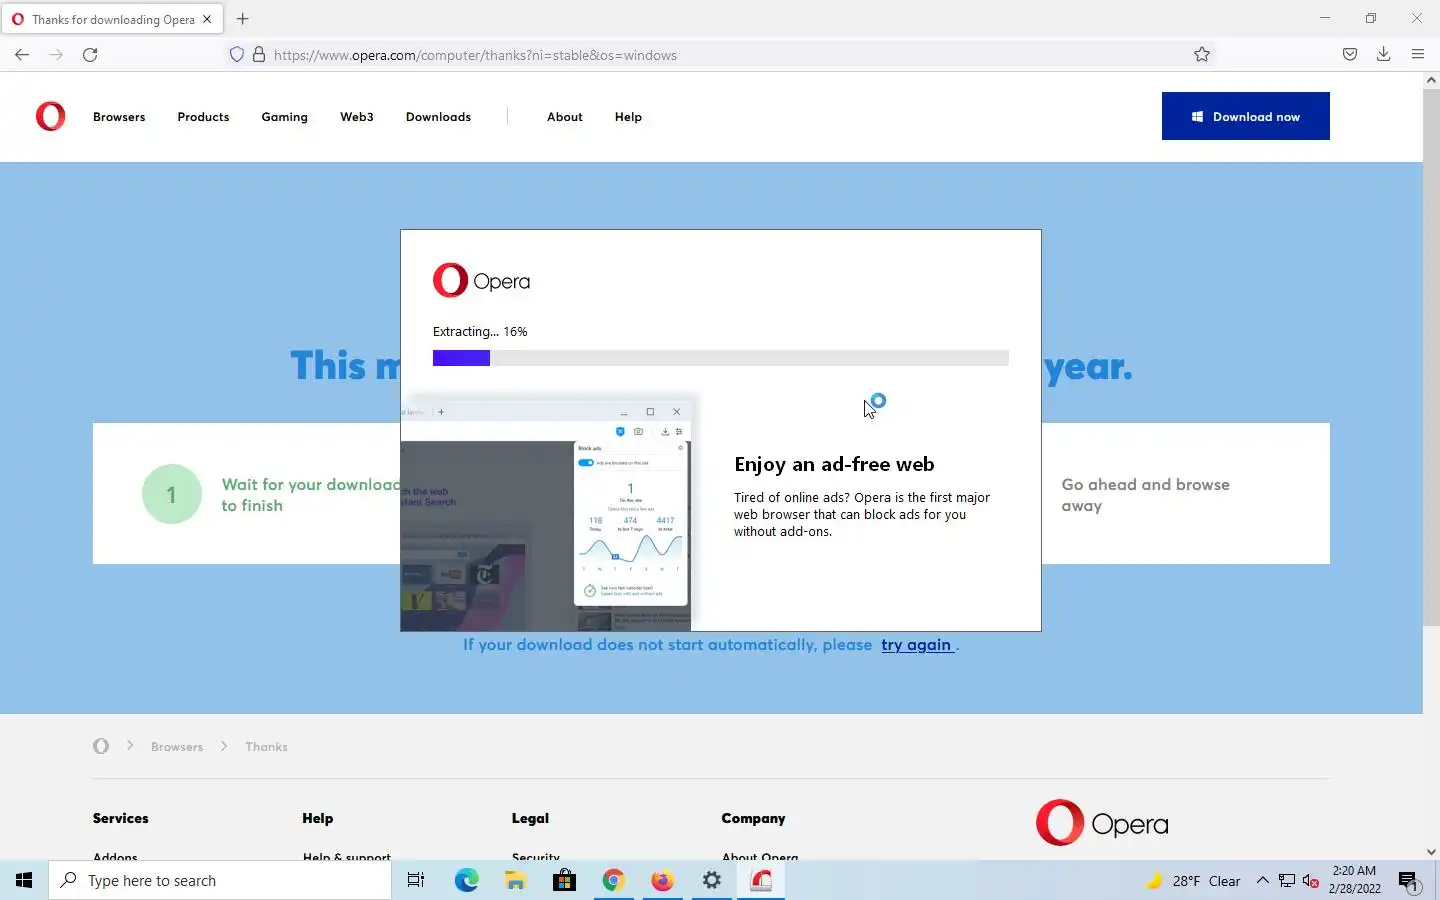The height and width of the screenshot is (900, 1440).
Task: Close the Thanks for downloading Opera tab
Action: (x=207, y=19)
